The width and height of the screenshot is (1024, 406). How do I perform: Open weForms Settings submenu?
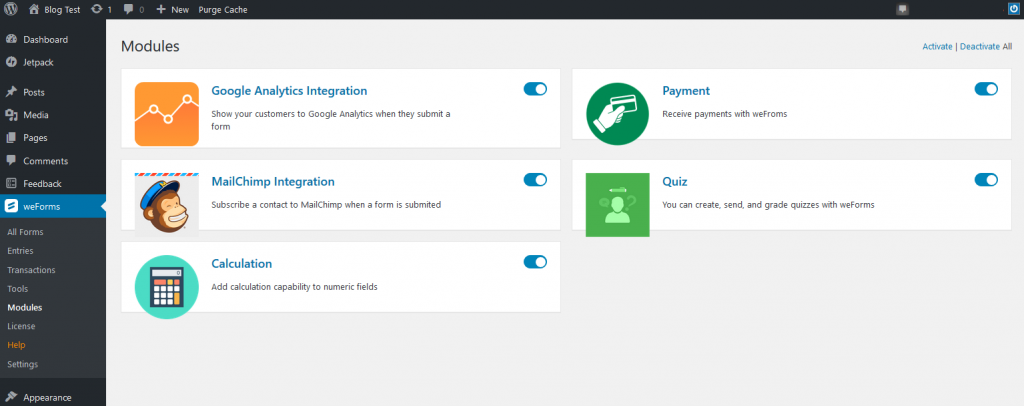point(23,364)
